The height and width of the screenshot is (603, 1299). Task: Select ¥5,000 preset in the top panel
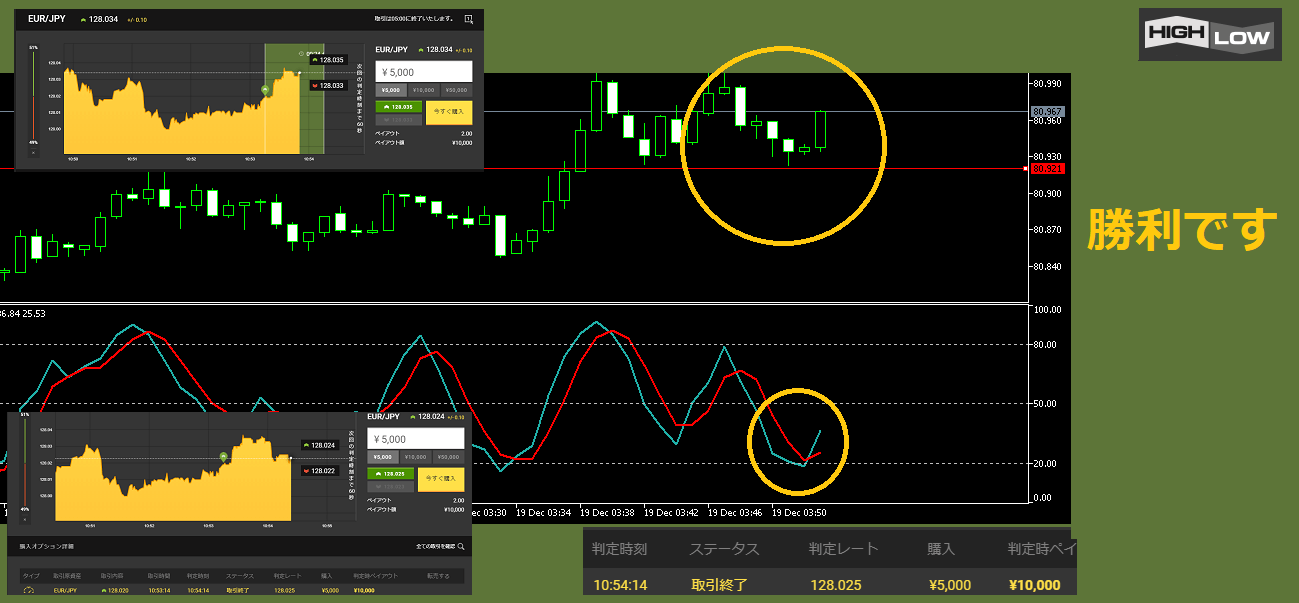(390, 90)
